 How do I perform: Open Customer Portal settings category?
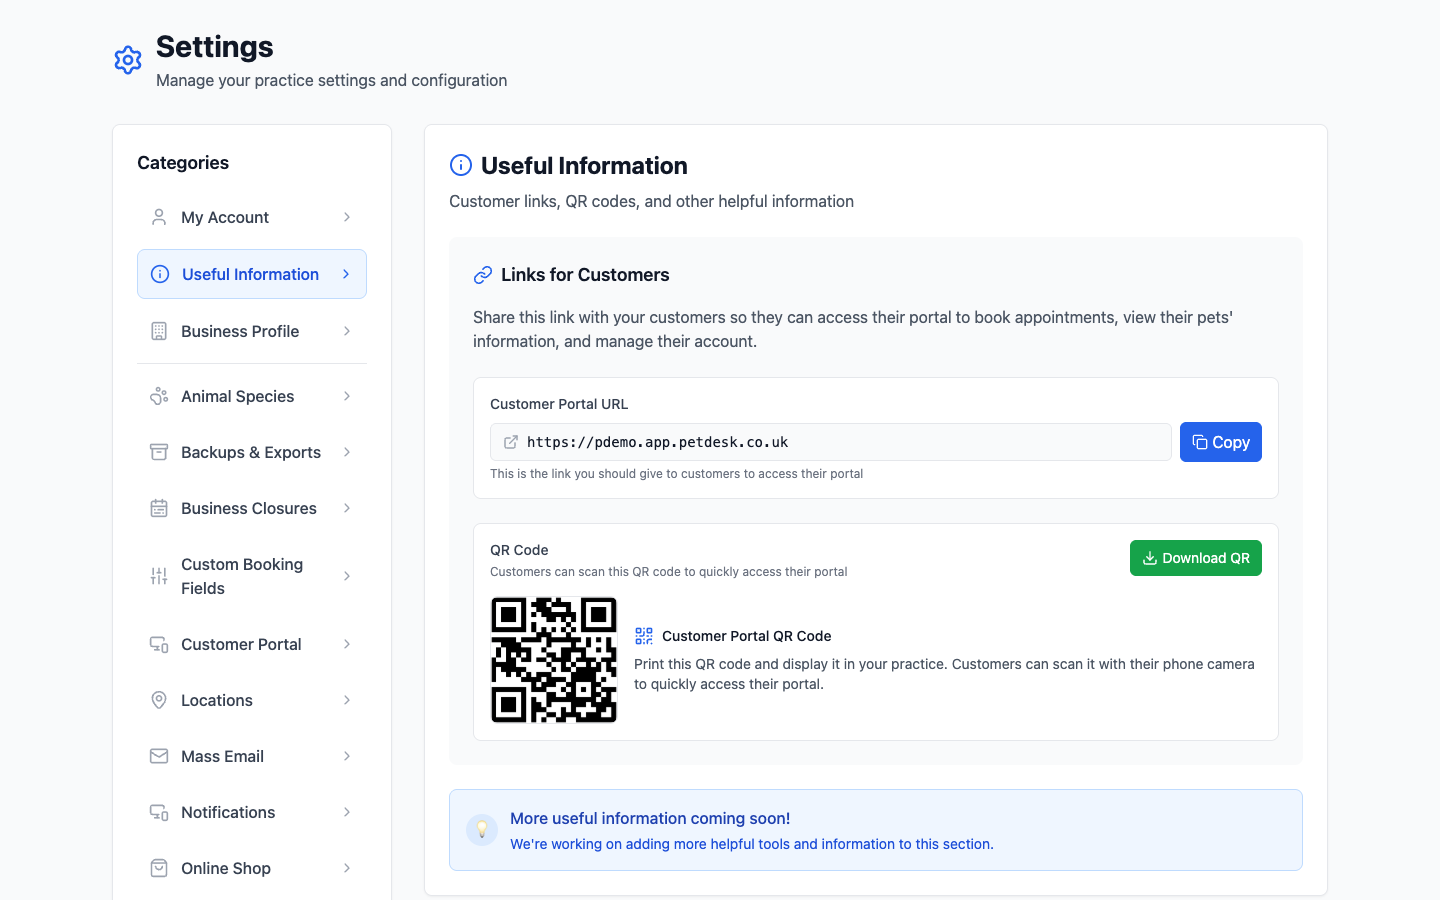click(252, 644)
